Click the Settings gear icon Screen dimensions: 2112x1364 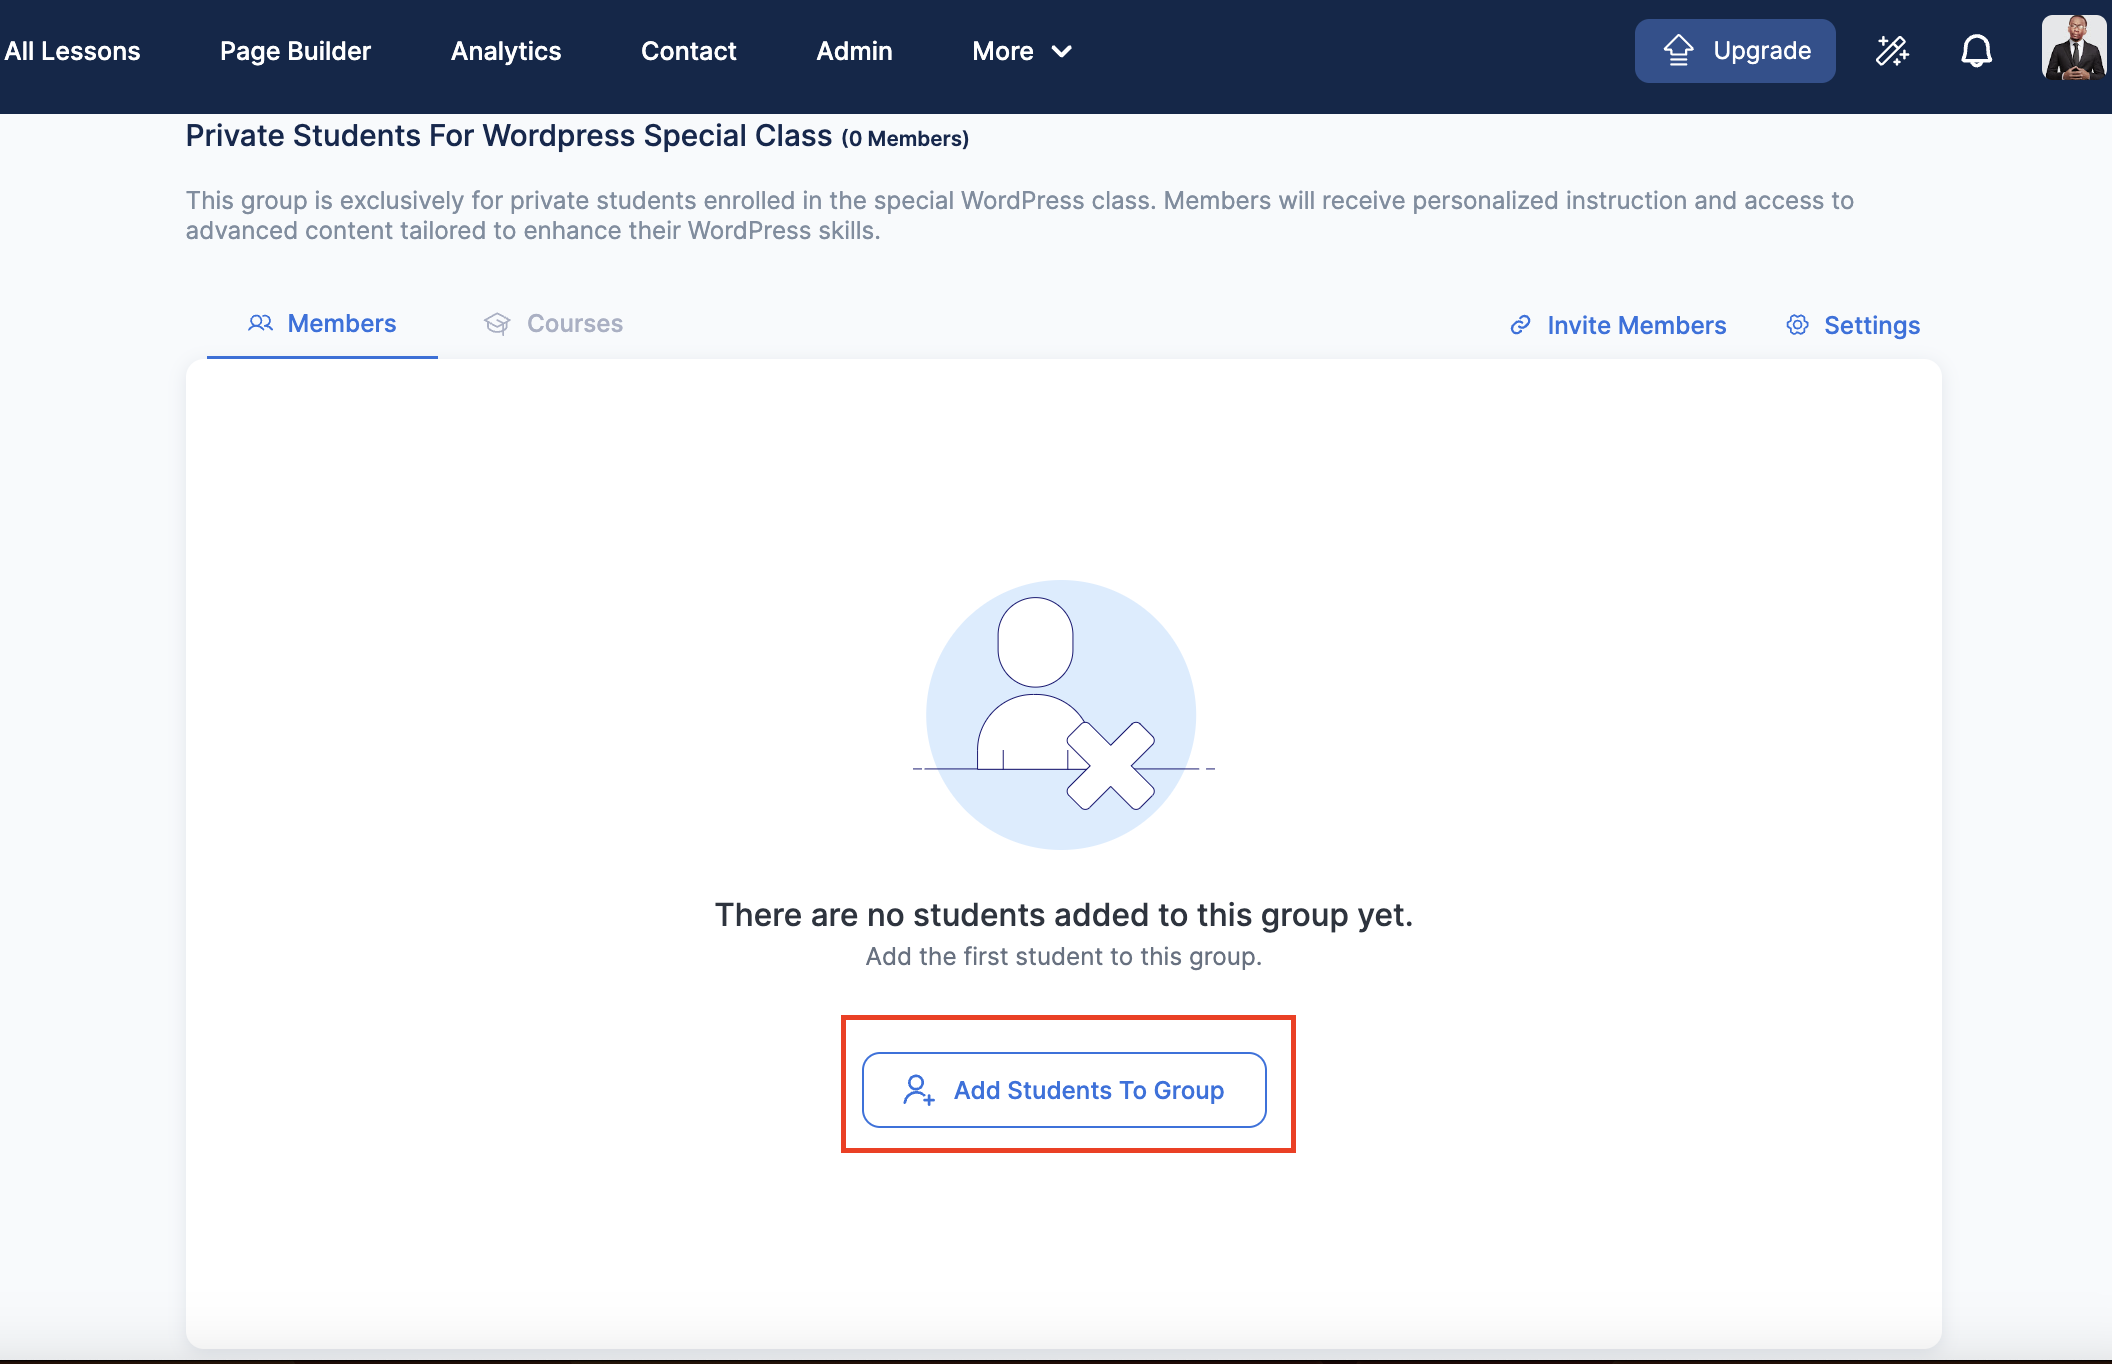coord(1797,325)
